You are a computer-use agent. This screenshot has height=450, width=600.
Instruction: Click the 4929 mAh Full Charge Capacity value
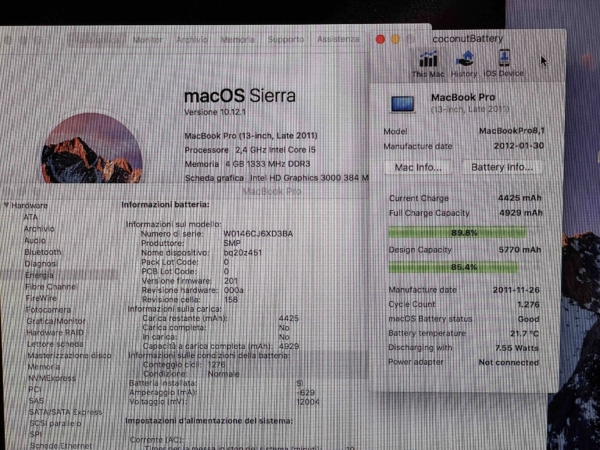(x=521, y=213)
